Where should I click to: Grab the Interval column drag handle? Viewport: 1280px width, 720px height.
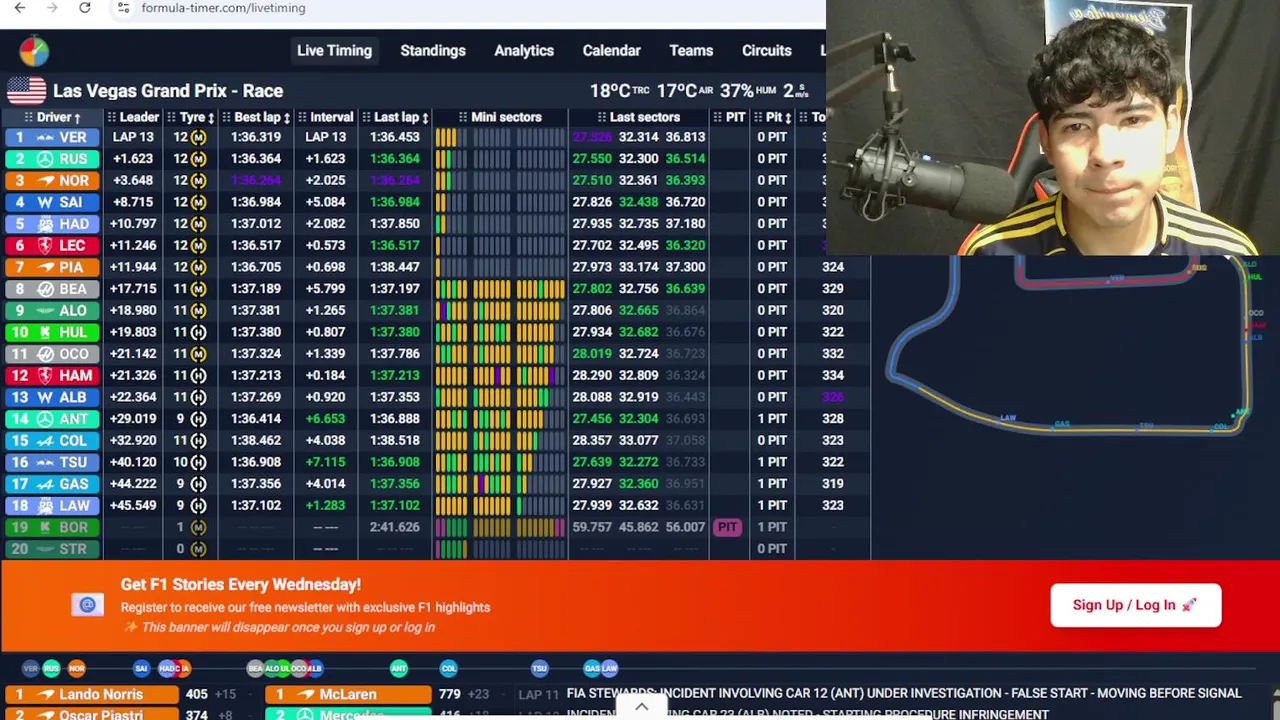[303, 118]
